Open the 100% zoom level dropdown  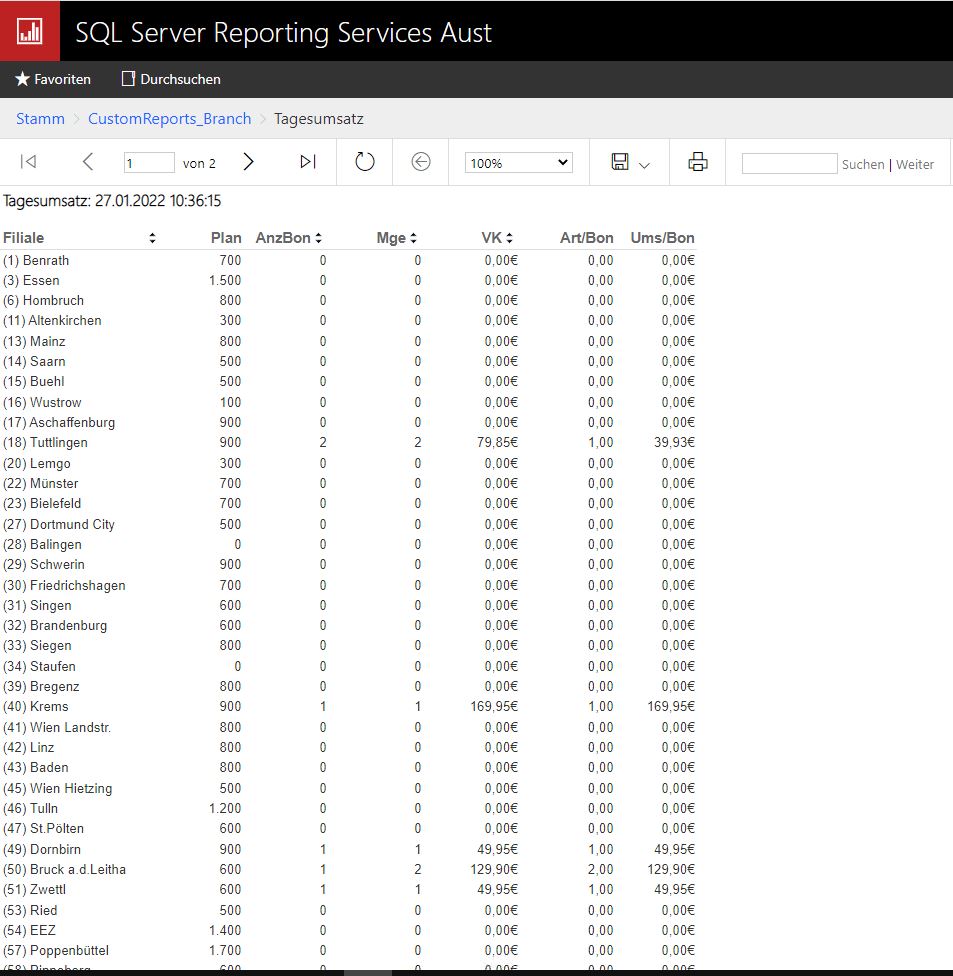(x=518, y=163)
